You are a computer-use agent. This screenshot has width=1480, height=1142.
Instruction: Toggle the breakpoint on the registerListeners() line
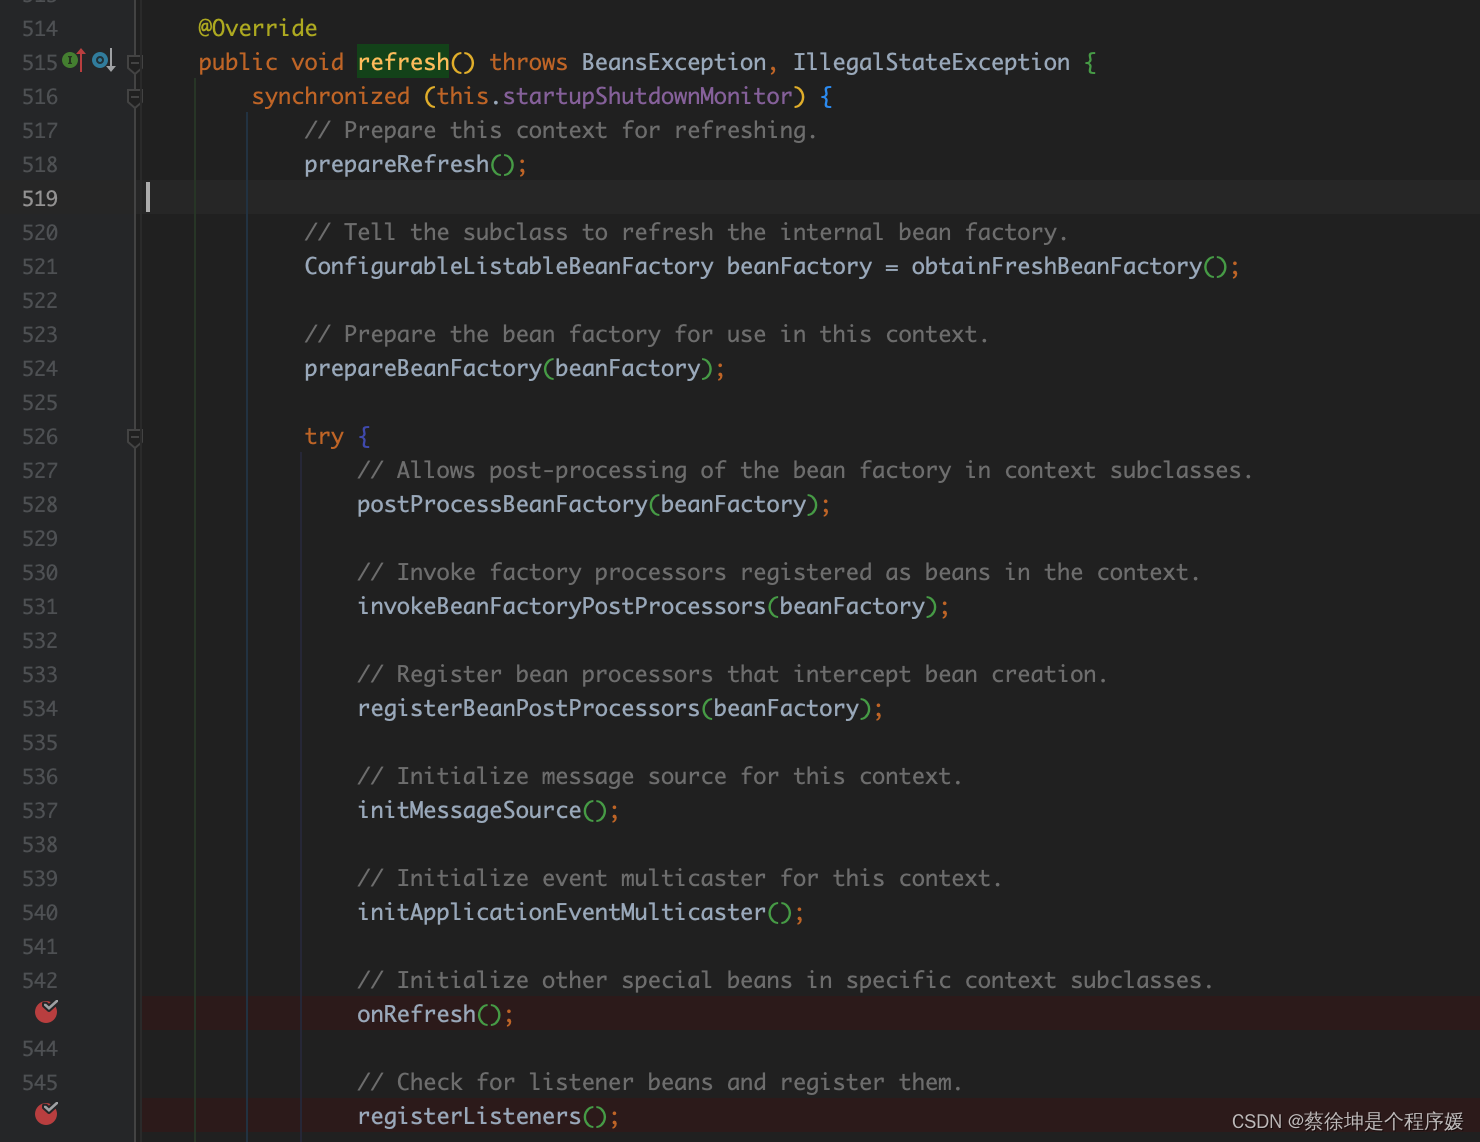pyautogui.click(x=46, y=1114)
